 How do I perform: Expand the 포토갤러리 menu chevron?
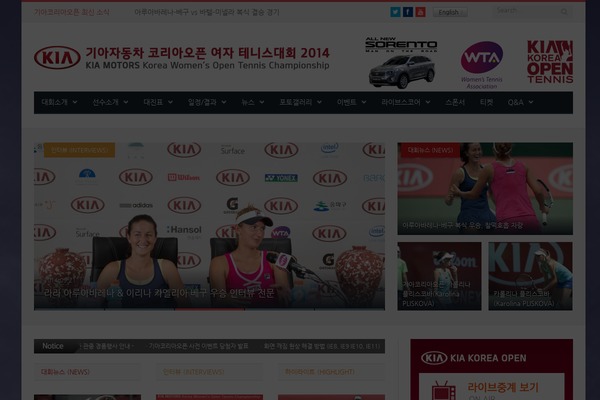coord(319,102)
